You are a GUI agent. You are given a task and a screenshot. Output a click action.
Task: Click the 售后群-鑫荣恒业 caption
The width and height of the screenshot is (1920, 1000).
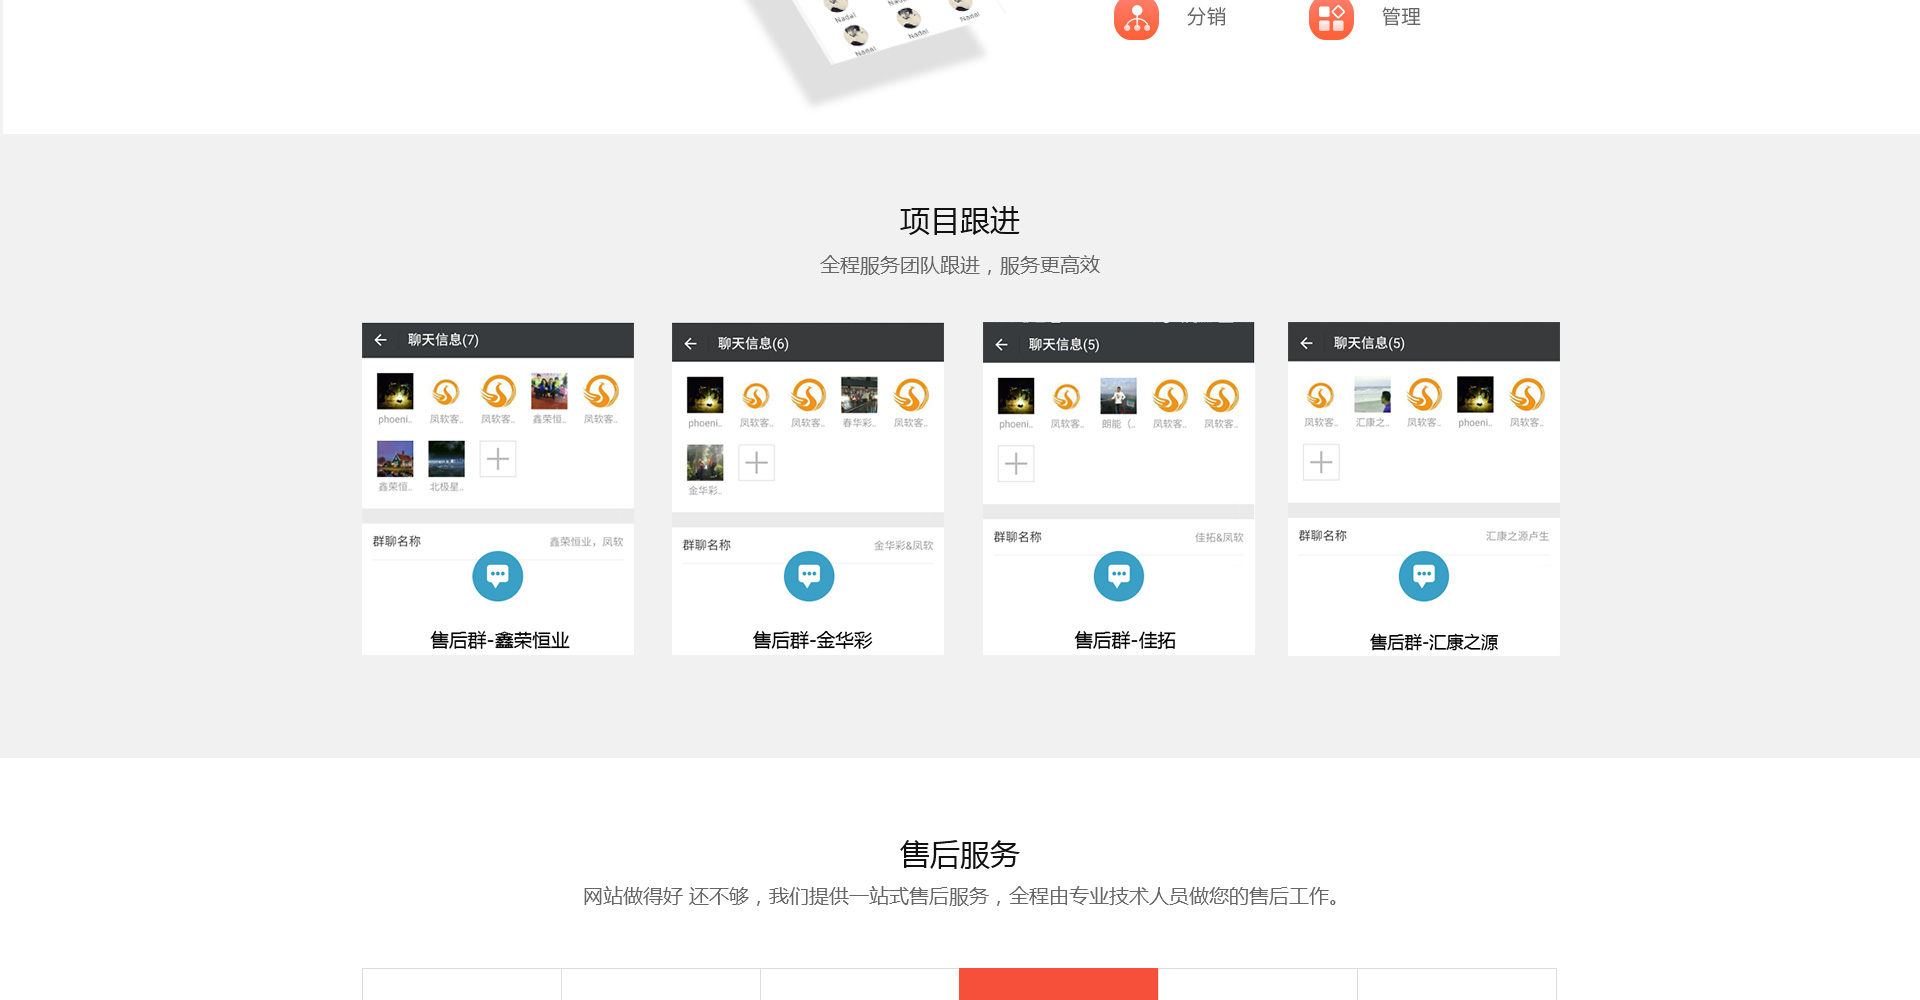click(499, 640)
